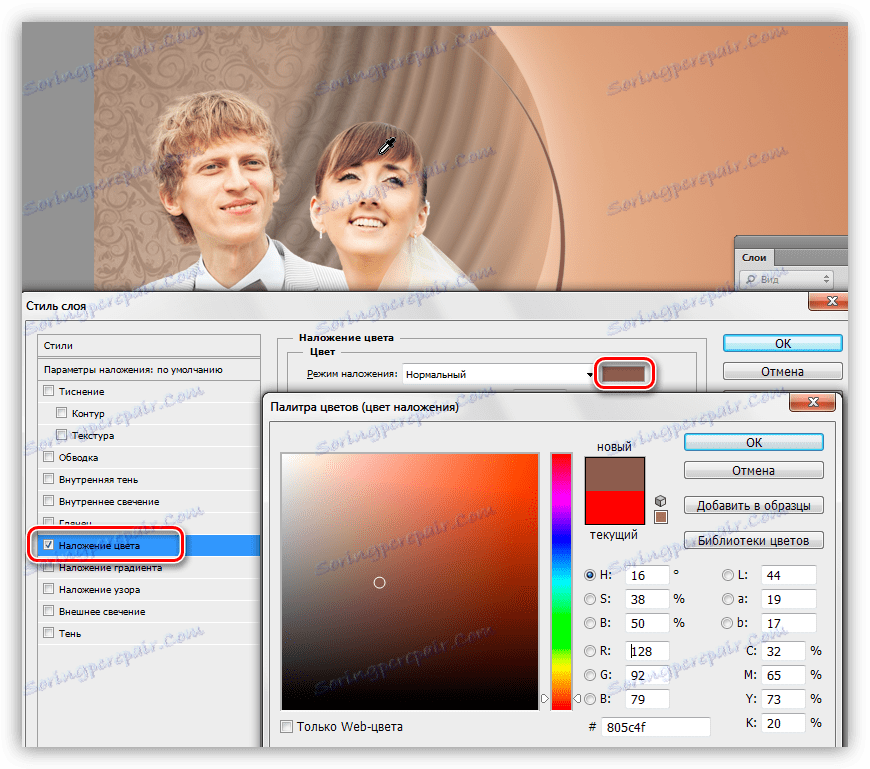The width and height of the screenshot is (870, 769).
Task: Click the Lab a field showing 19
Action: 788,599
